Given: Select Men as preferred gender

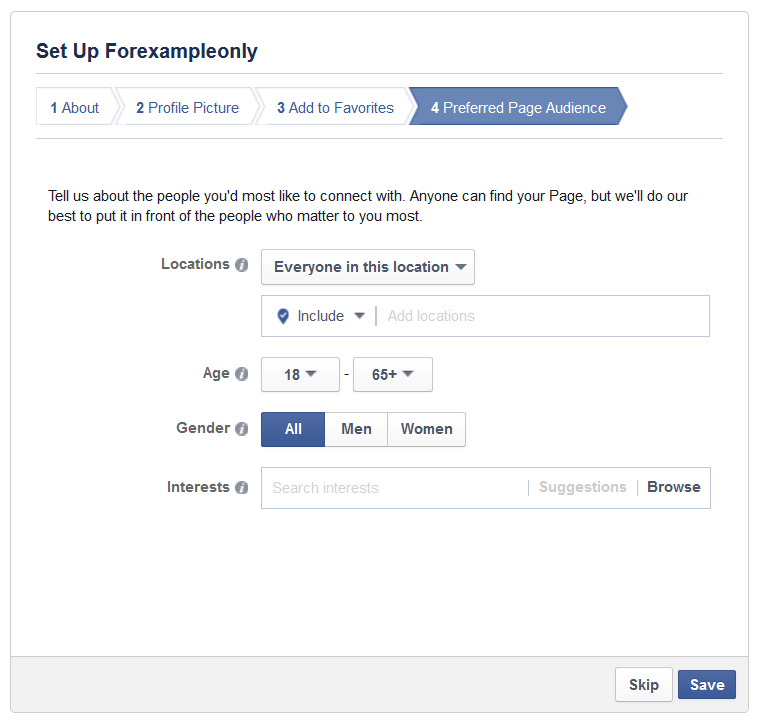Looking at the screenshot, I should (356, 429).
